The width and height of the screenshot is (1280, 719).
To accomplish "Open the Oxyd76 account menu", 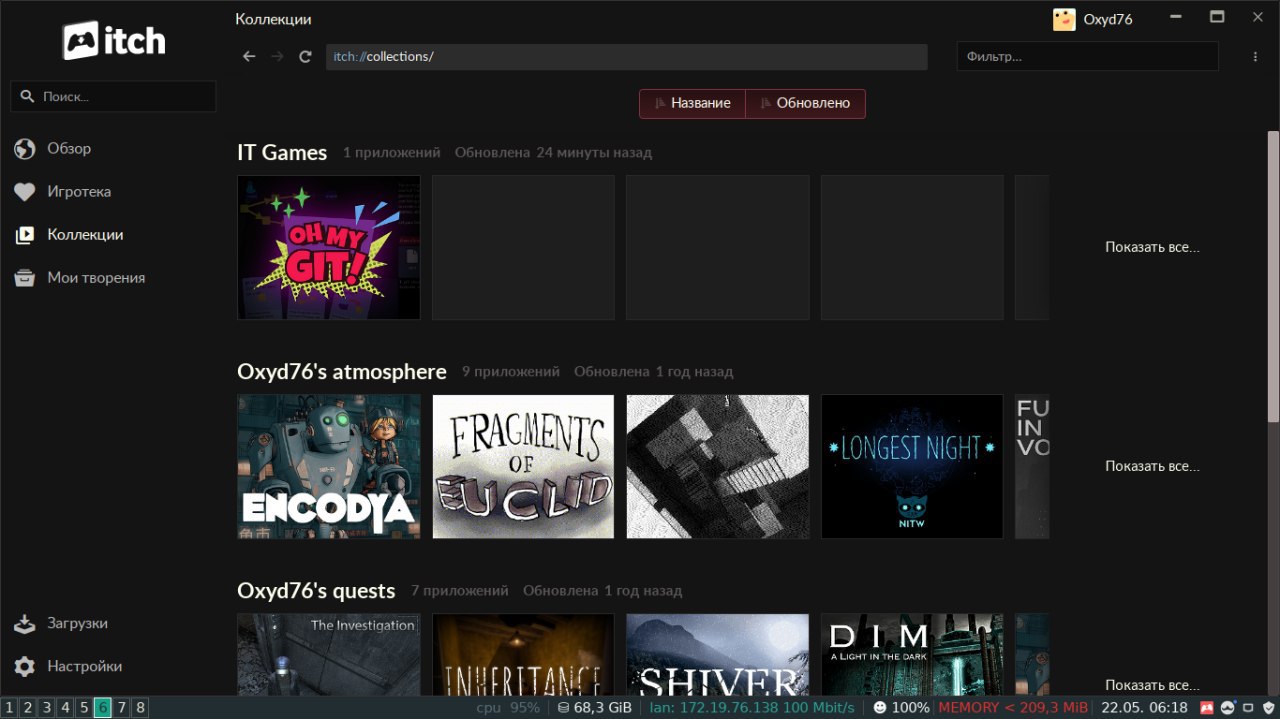I will [x=1108, y=19].
